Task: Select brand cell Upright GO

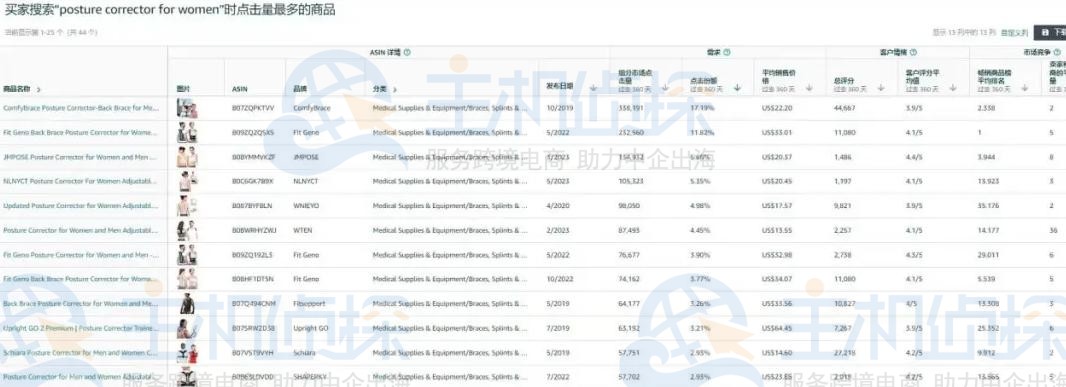Action: tap(311, 329)
